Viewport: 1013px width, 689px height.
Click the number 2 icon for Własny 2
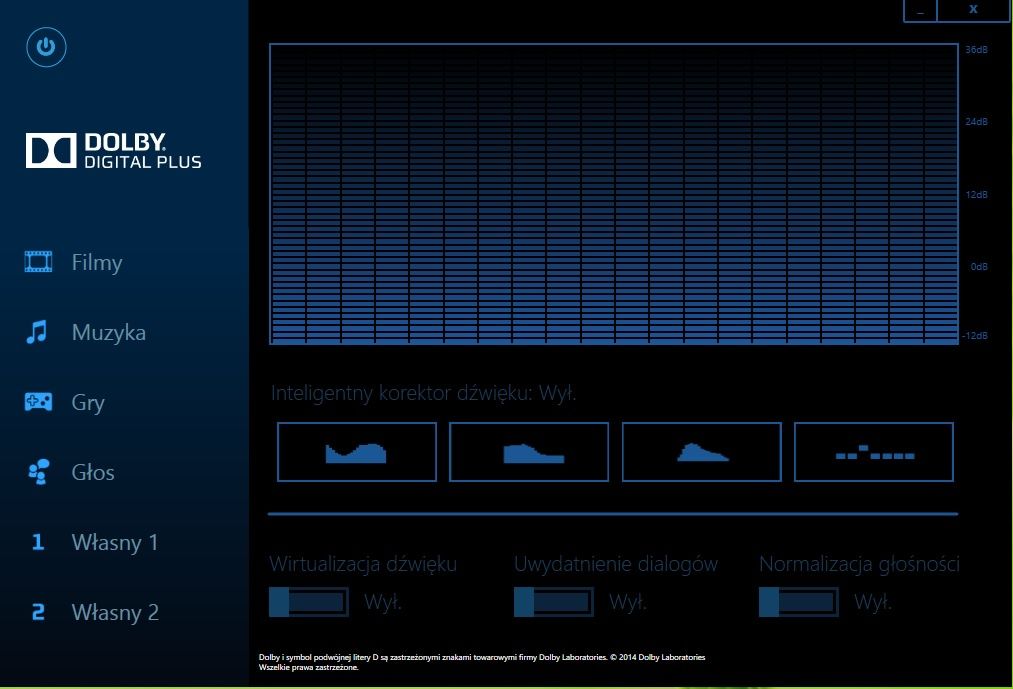pos(38,611)
